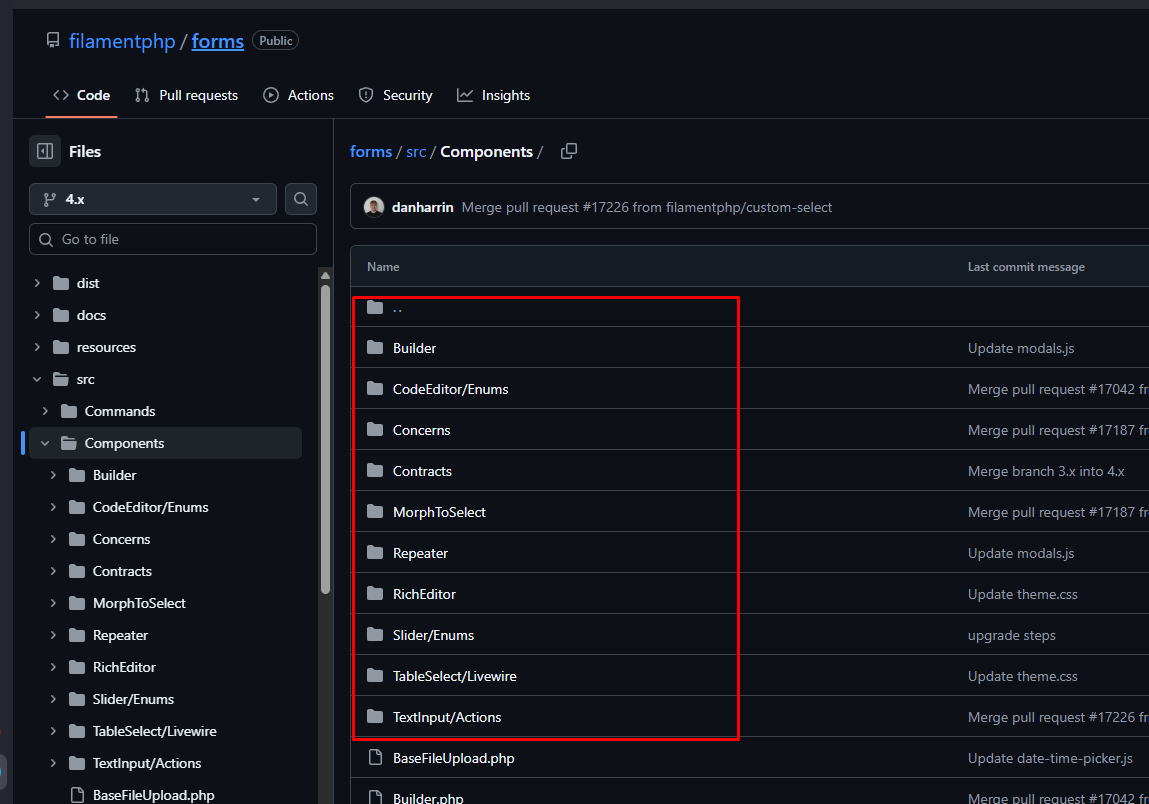Open the 4.x branch selector dropdown
The image size is (1149, 804).
(x=152, y=199)
